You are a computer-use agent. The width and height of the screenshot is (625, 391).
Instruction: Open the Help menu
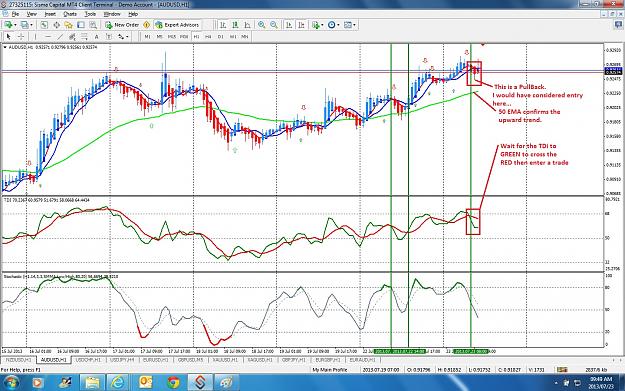coord(133,14)
